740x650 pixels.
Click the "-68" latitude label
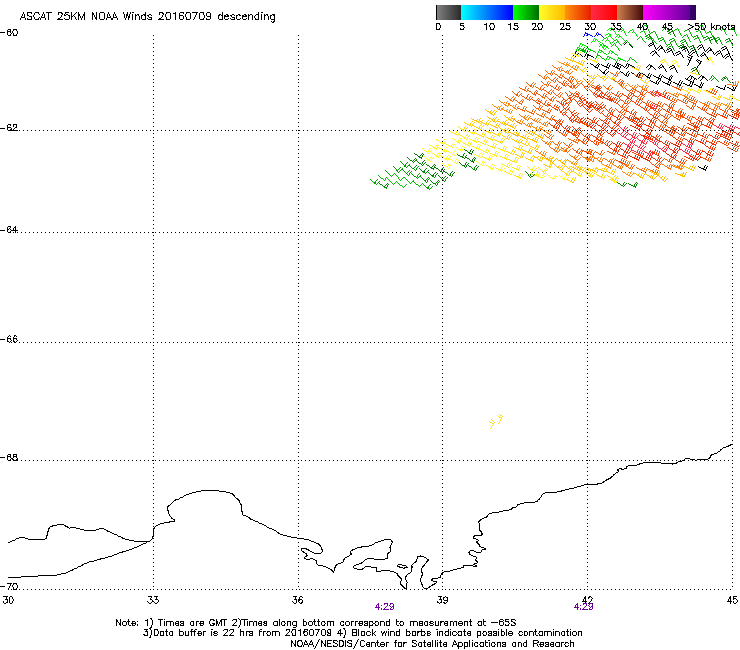9,458
